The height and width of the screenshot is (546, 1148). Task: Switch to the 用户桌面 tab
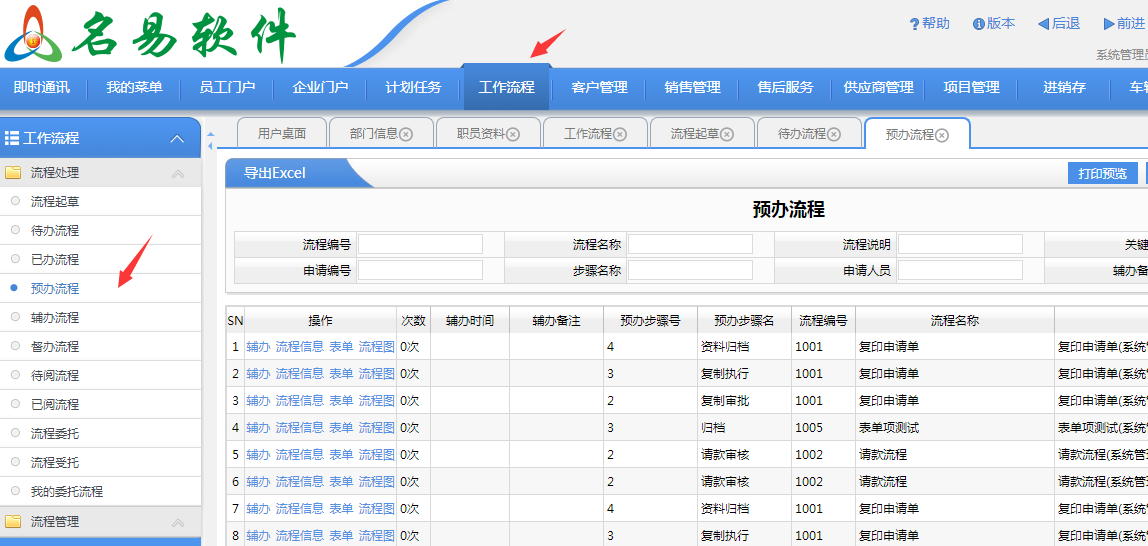tap(281, 134)
